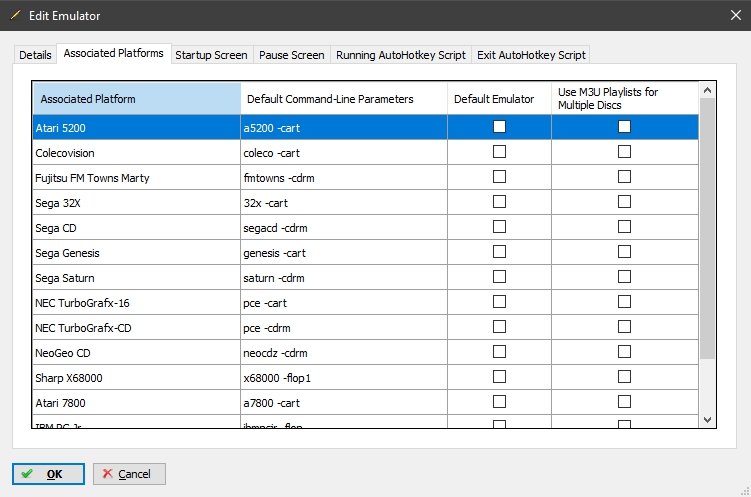Go to Running AutoHotkey Script tab

[401, 55]
